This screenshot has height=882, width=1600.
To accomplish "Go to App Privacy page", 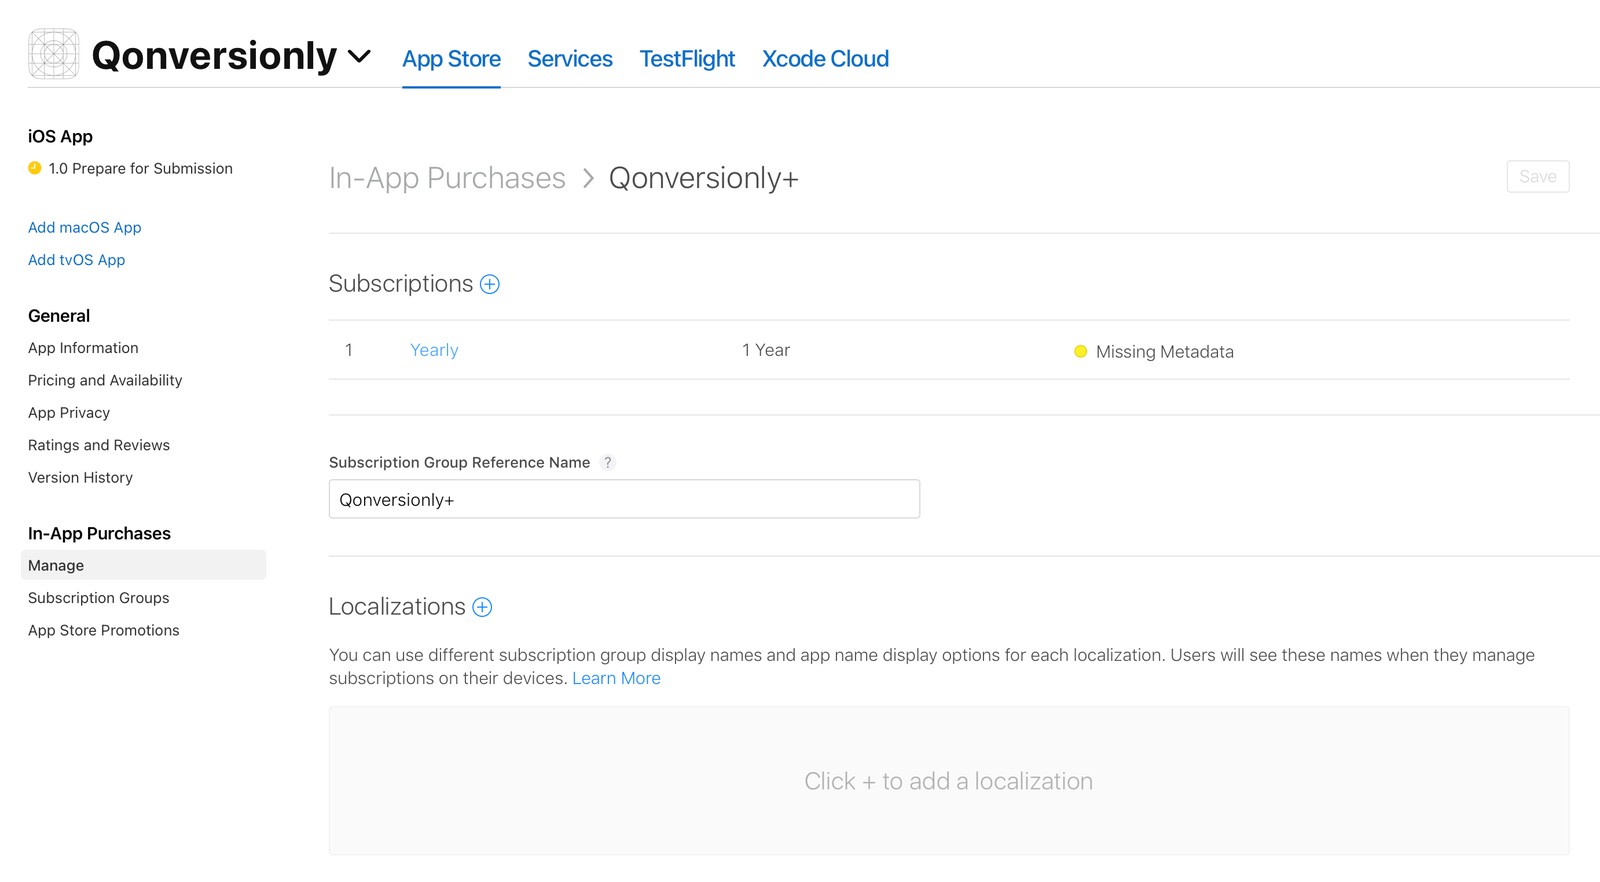I will pos(69,413).
